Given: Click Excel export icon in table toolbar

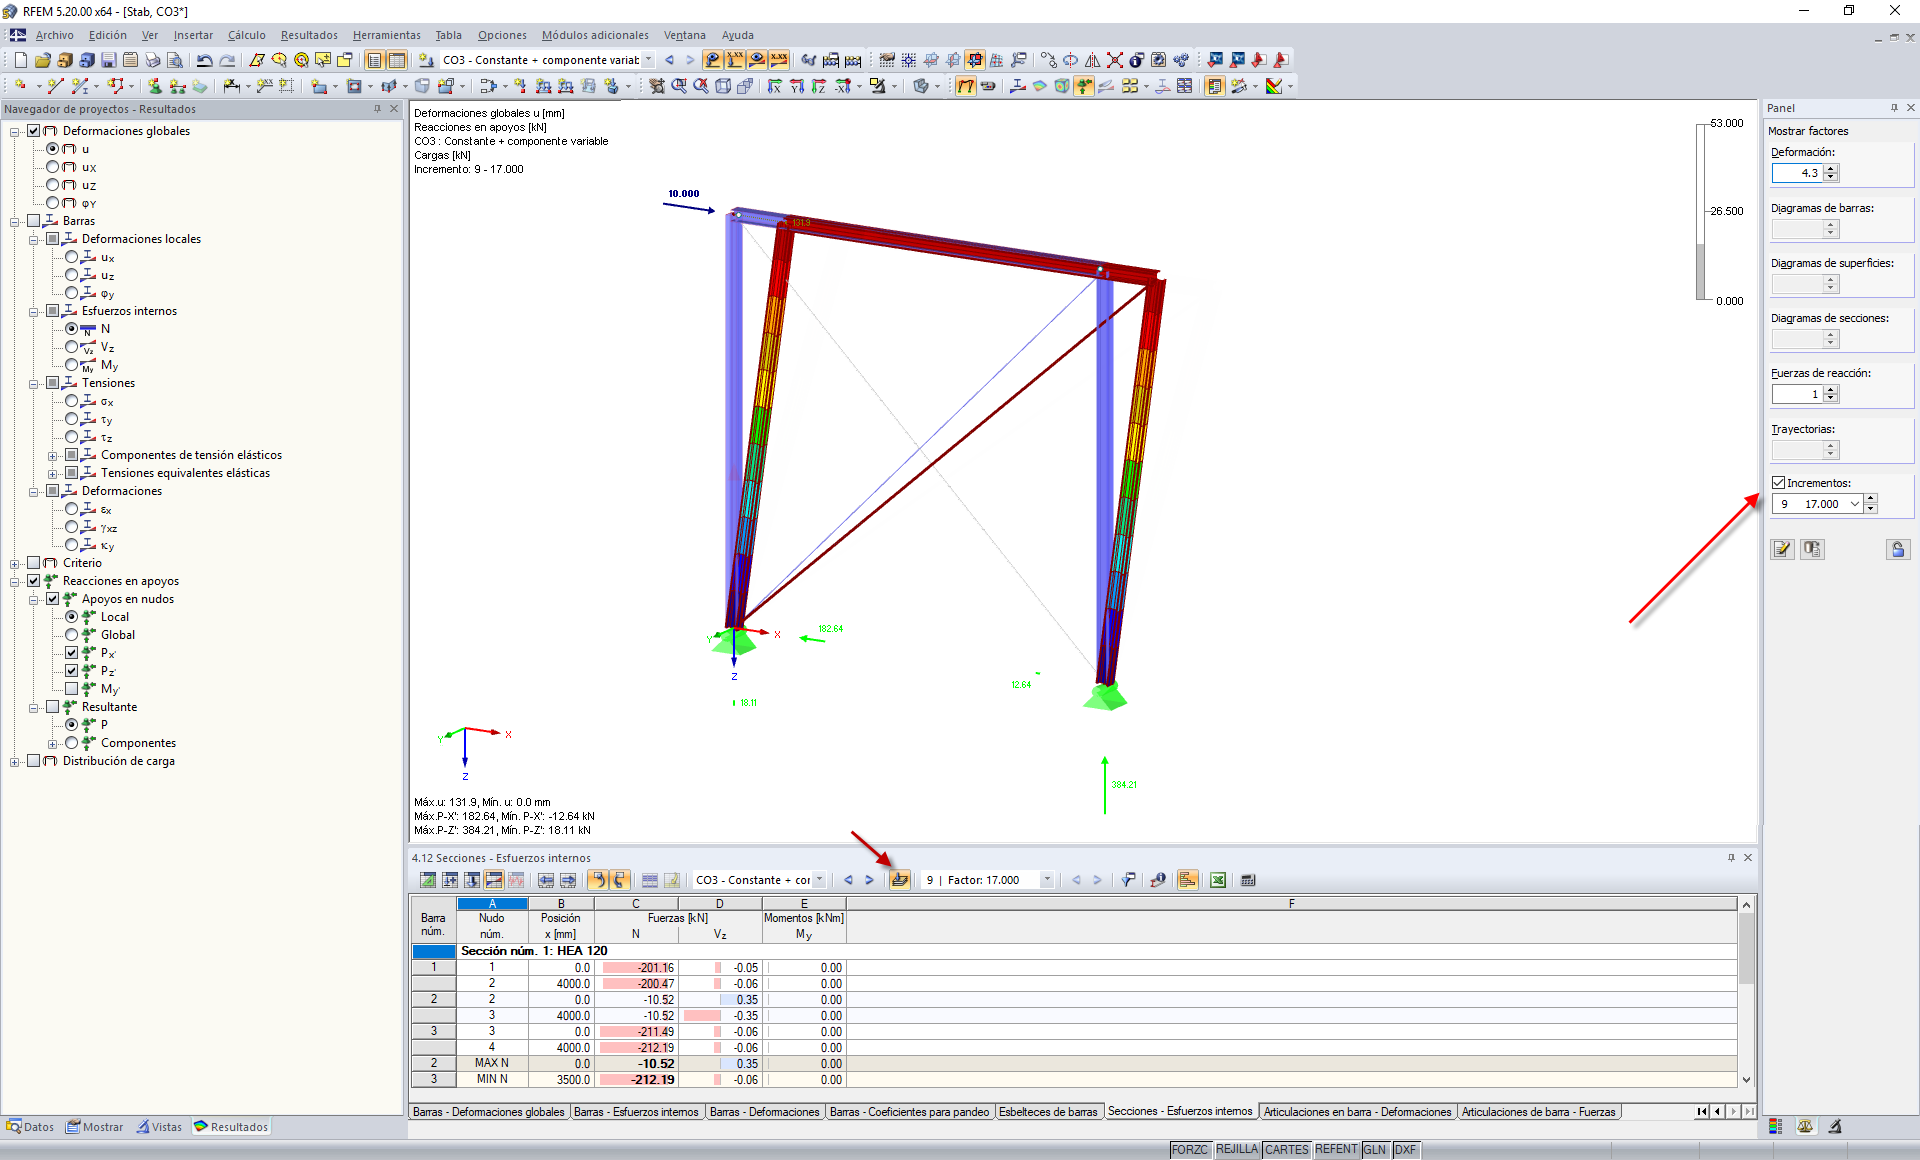Looking at the screenshot, I should (x=1218, y=880).
